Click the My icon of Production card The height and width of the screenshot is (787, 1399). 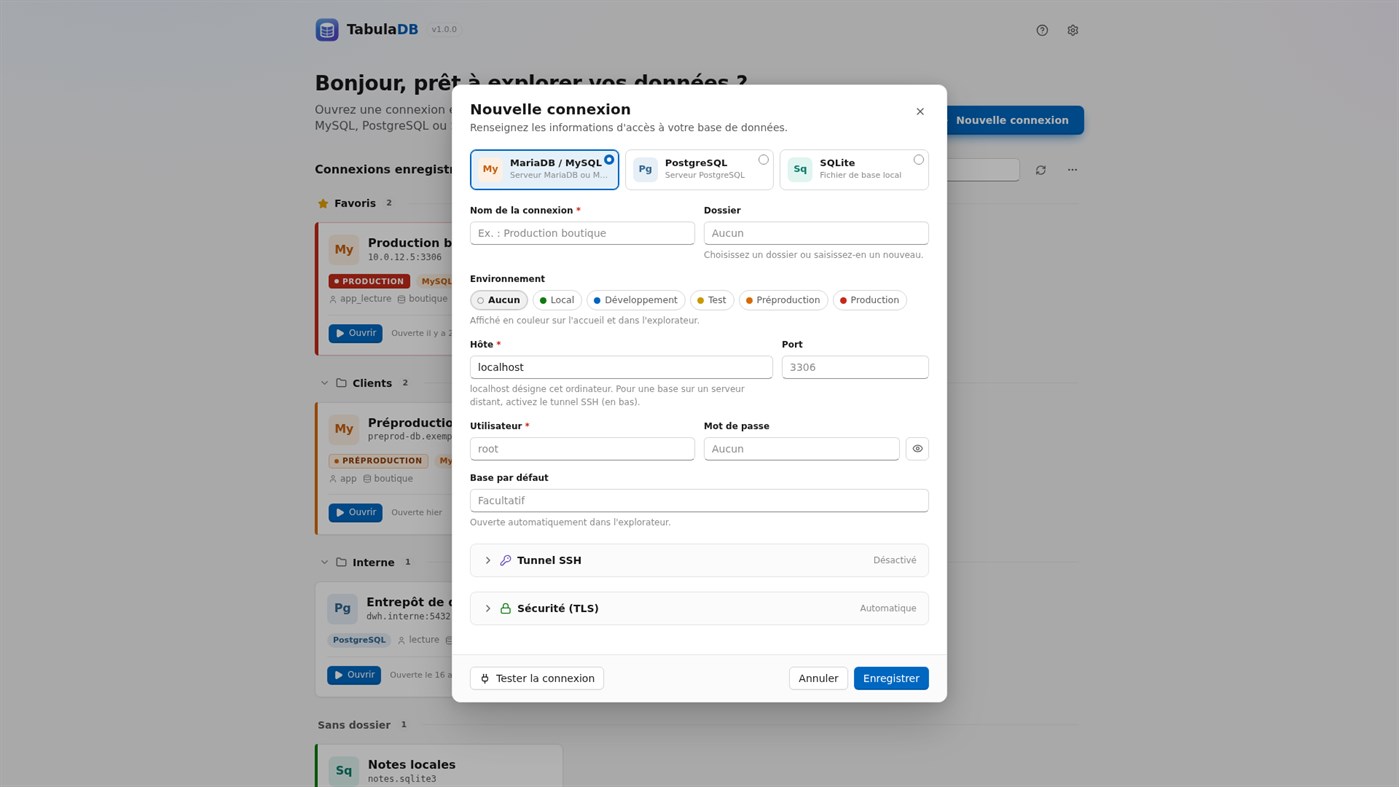[x=344, y=249]
